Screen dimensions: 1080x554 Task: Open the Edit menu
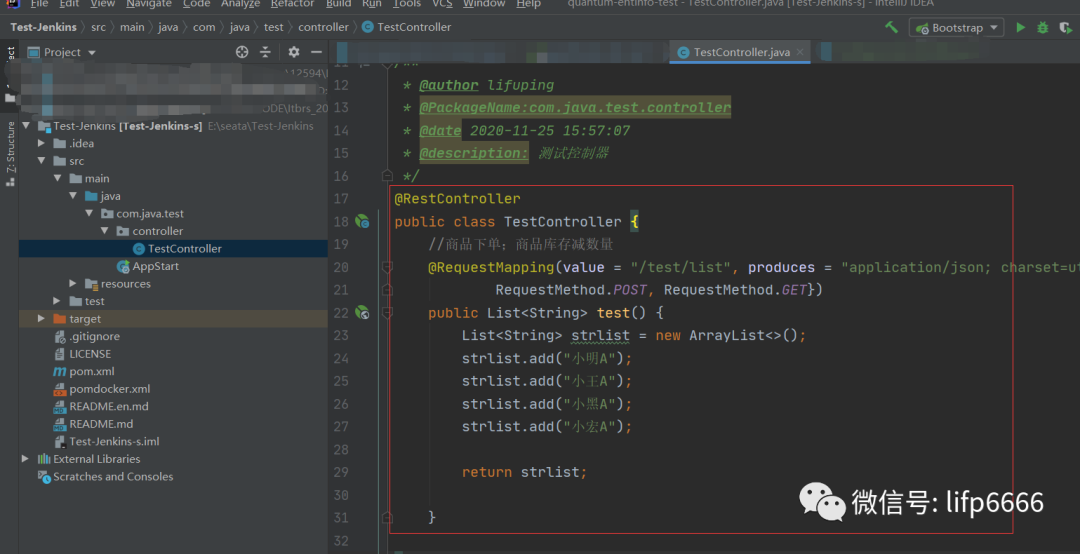click(69, 3)
